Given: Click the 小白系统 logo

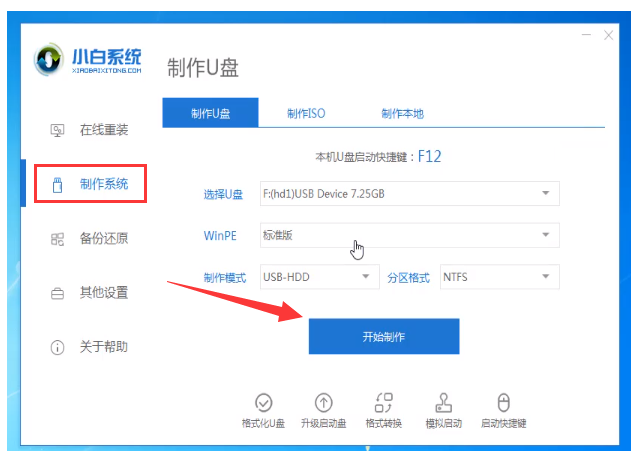Looking at the screenshot, I should point(87,61).
